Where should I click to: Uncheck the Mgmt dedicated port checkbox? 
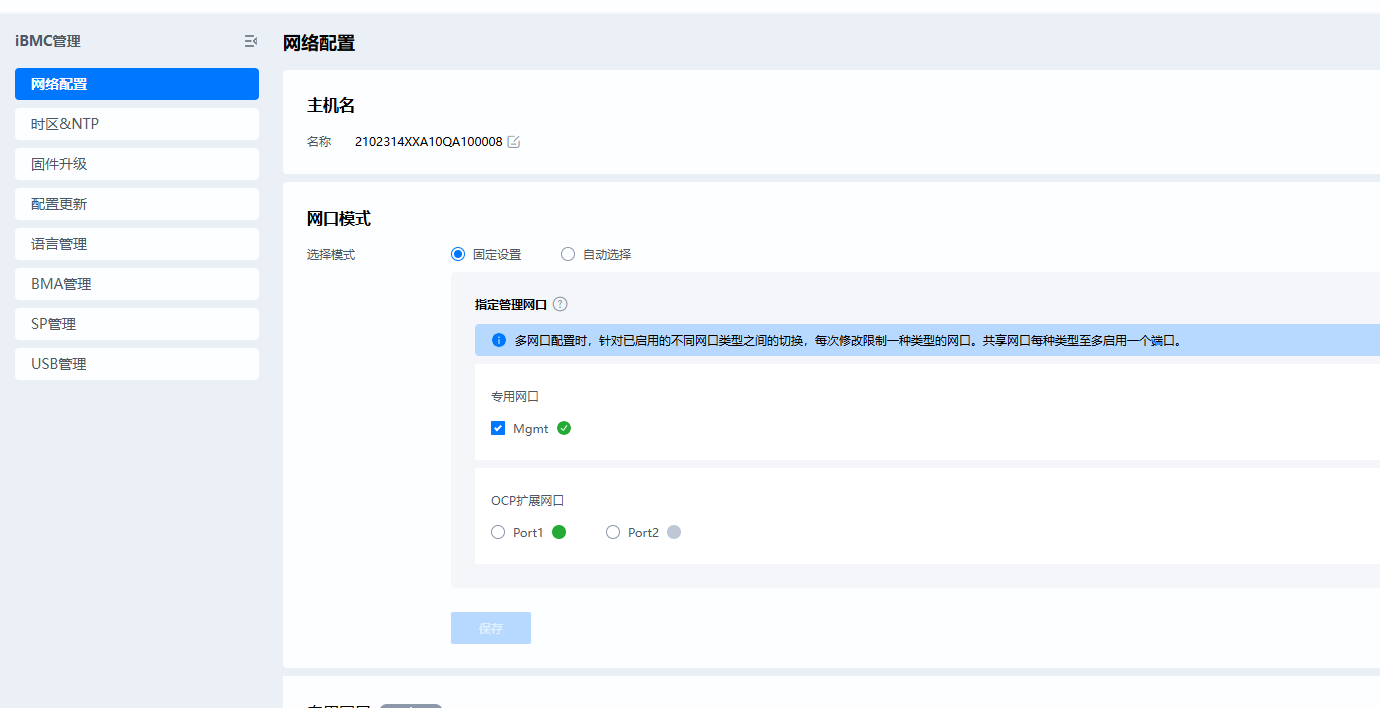pyautogui.click(x=498, y=428)
